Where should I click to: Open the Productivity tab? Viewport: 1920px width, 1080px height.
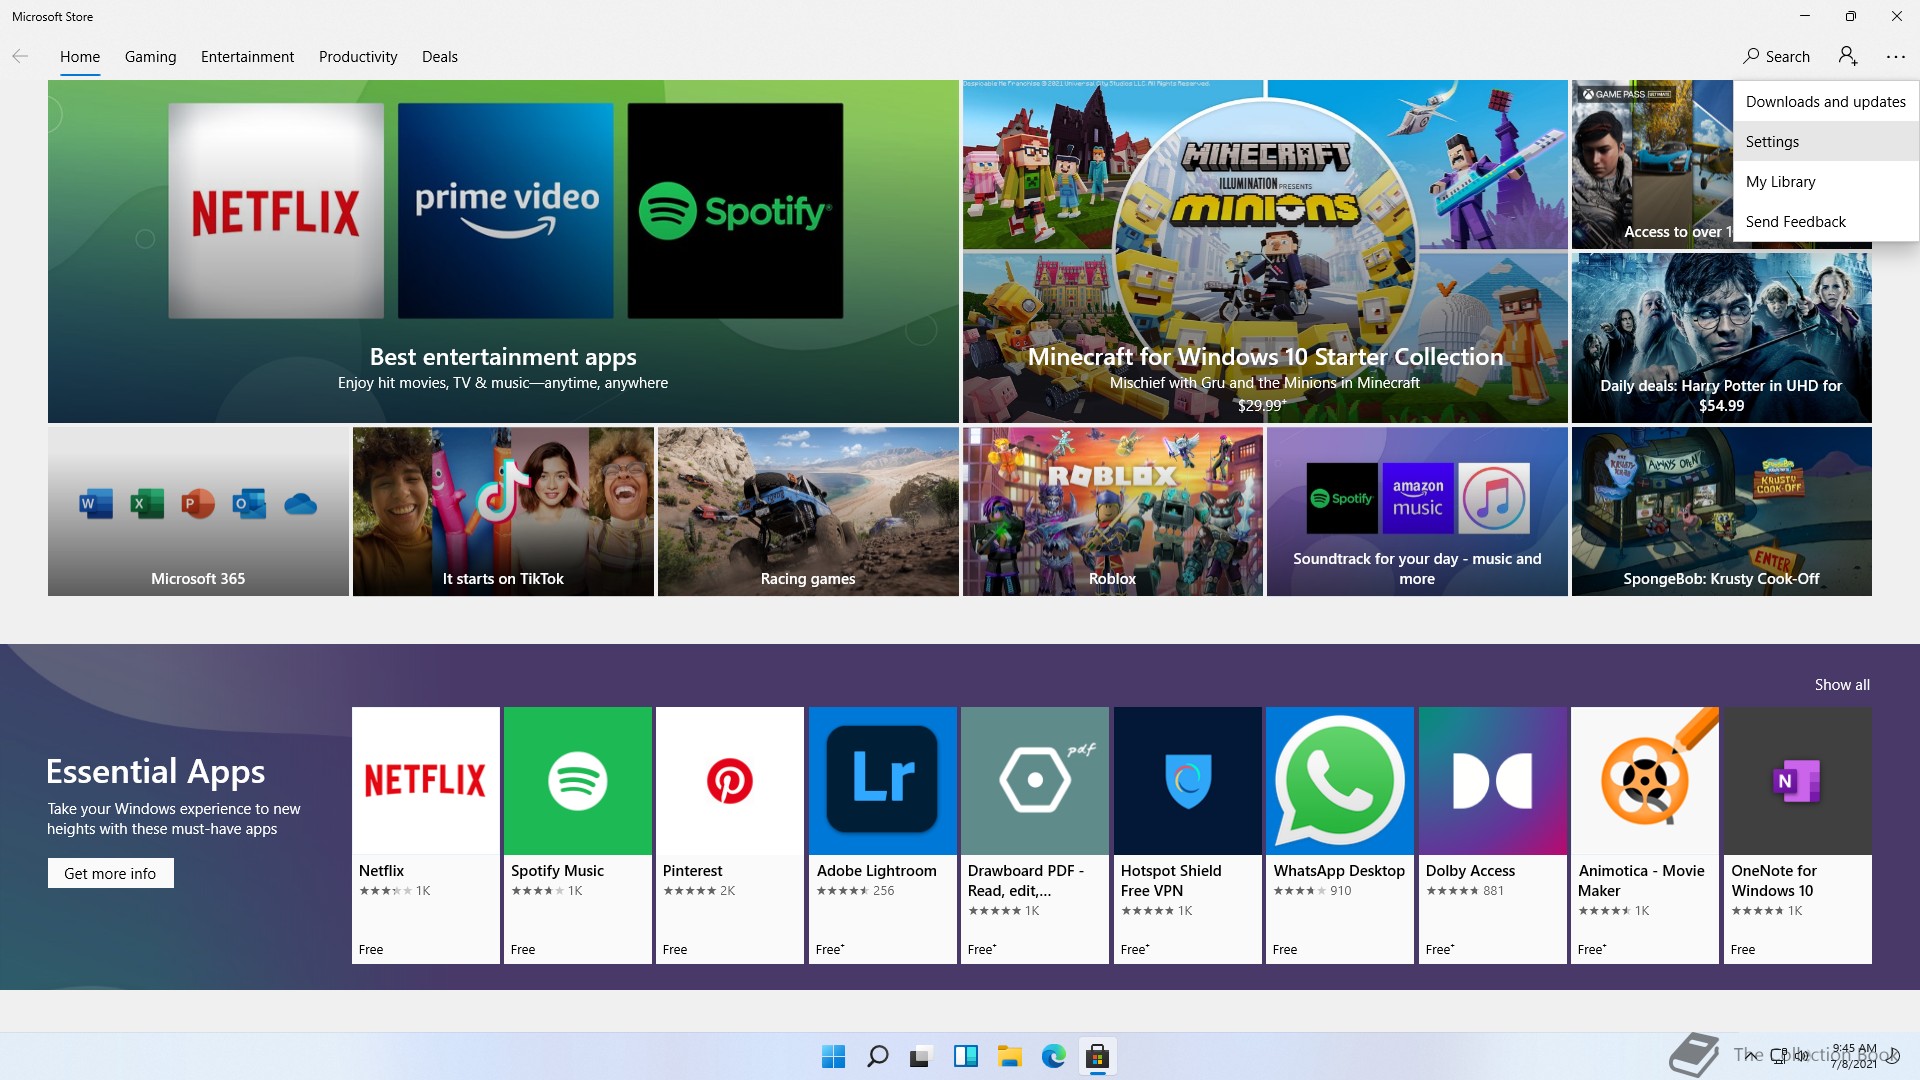tap(358, 56)
